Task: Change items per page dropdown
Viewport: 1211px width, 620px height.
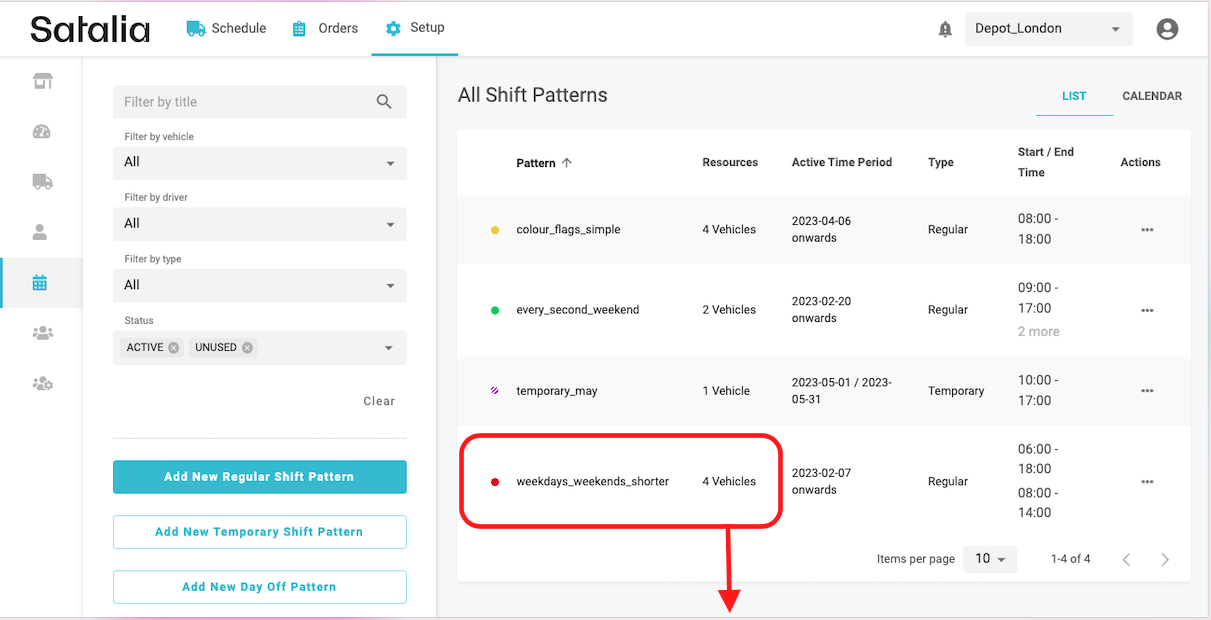Action: (x=989, y=559)
